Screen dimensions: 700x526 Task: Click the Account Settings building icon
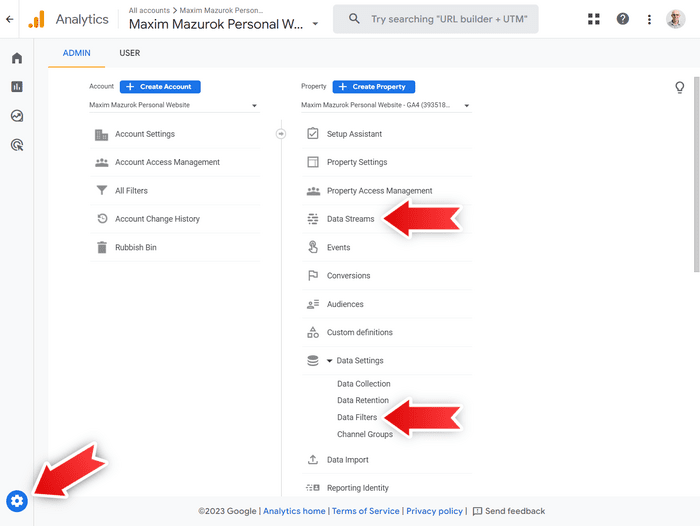(101, 134)
